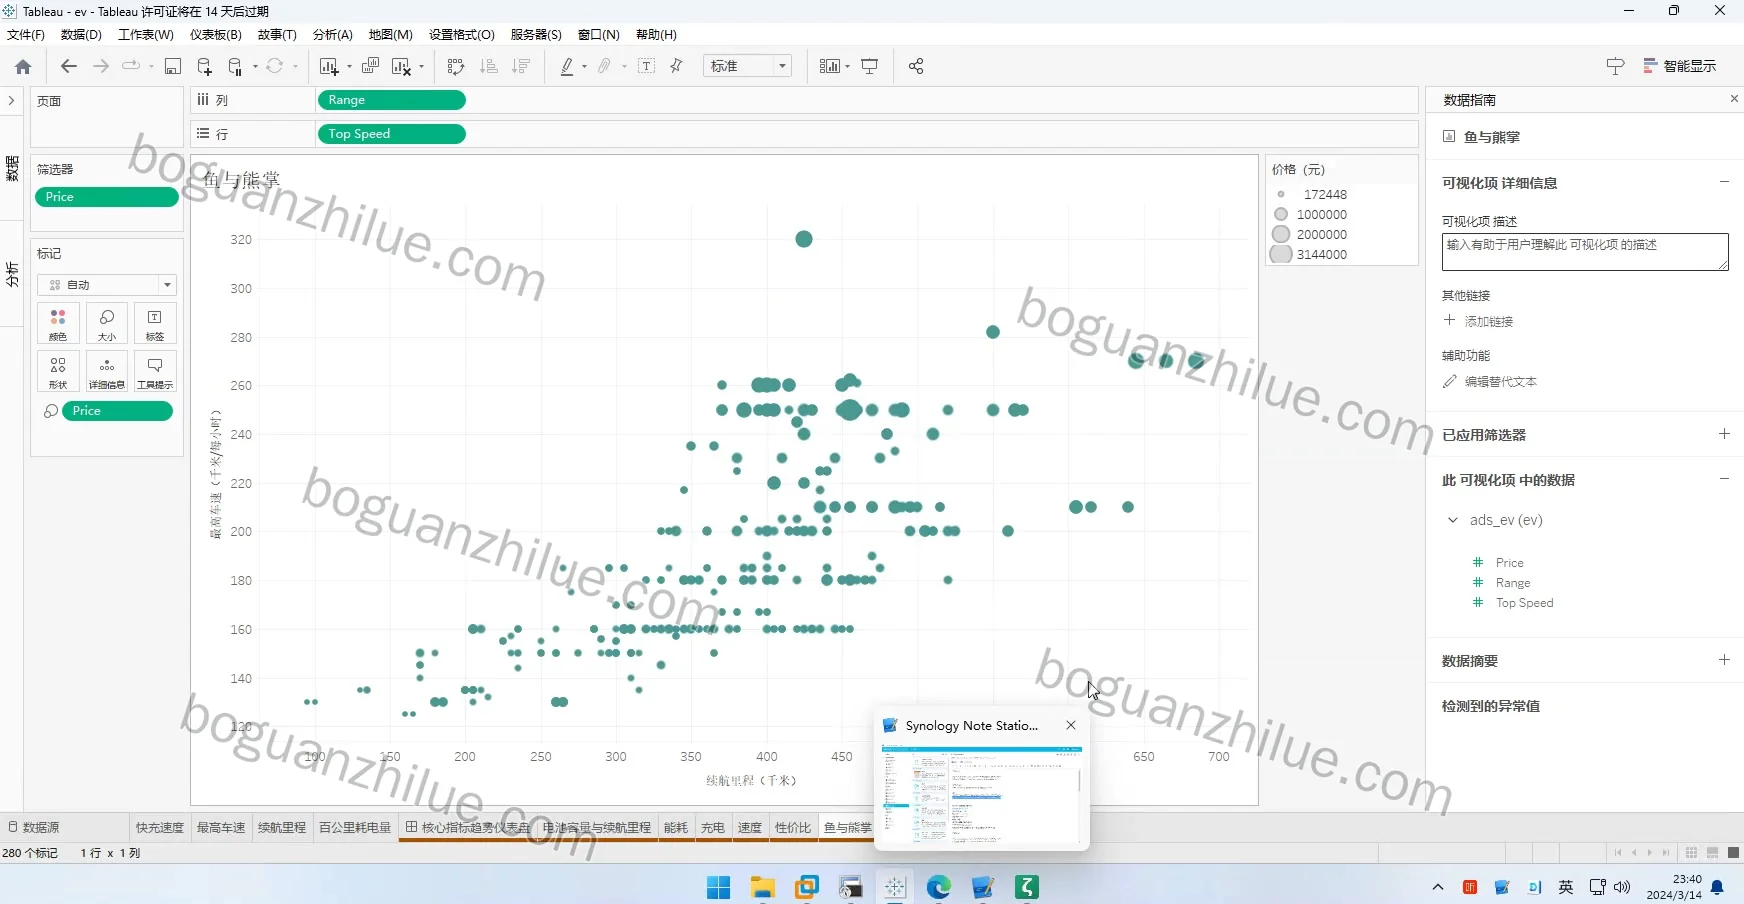Duplicate the current sheet icon
This screenshot has height=904, width=1744.
370,66
